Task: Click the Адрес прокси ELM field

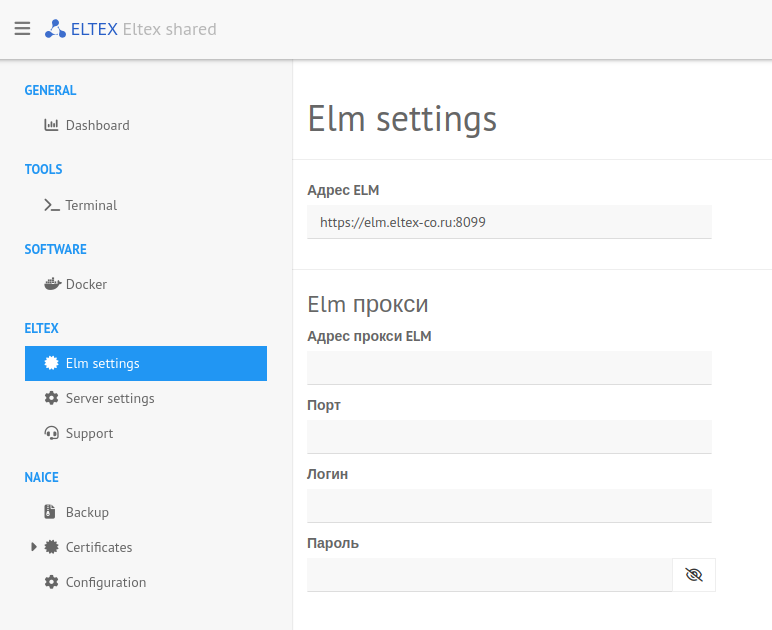Action: point(509,367)
